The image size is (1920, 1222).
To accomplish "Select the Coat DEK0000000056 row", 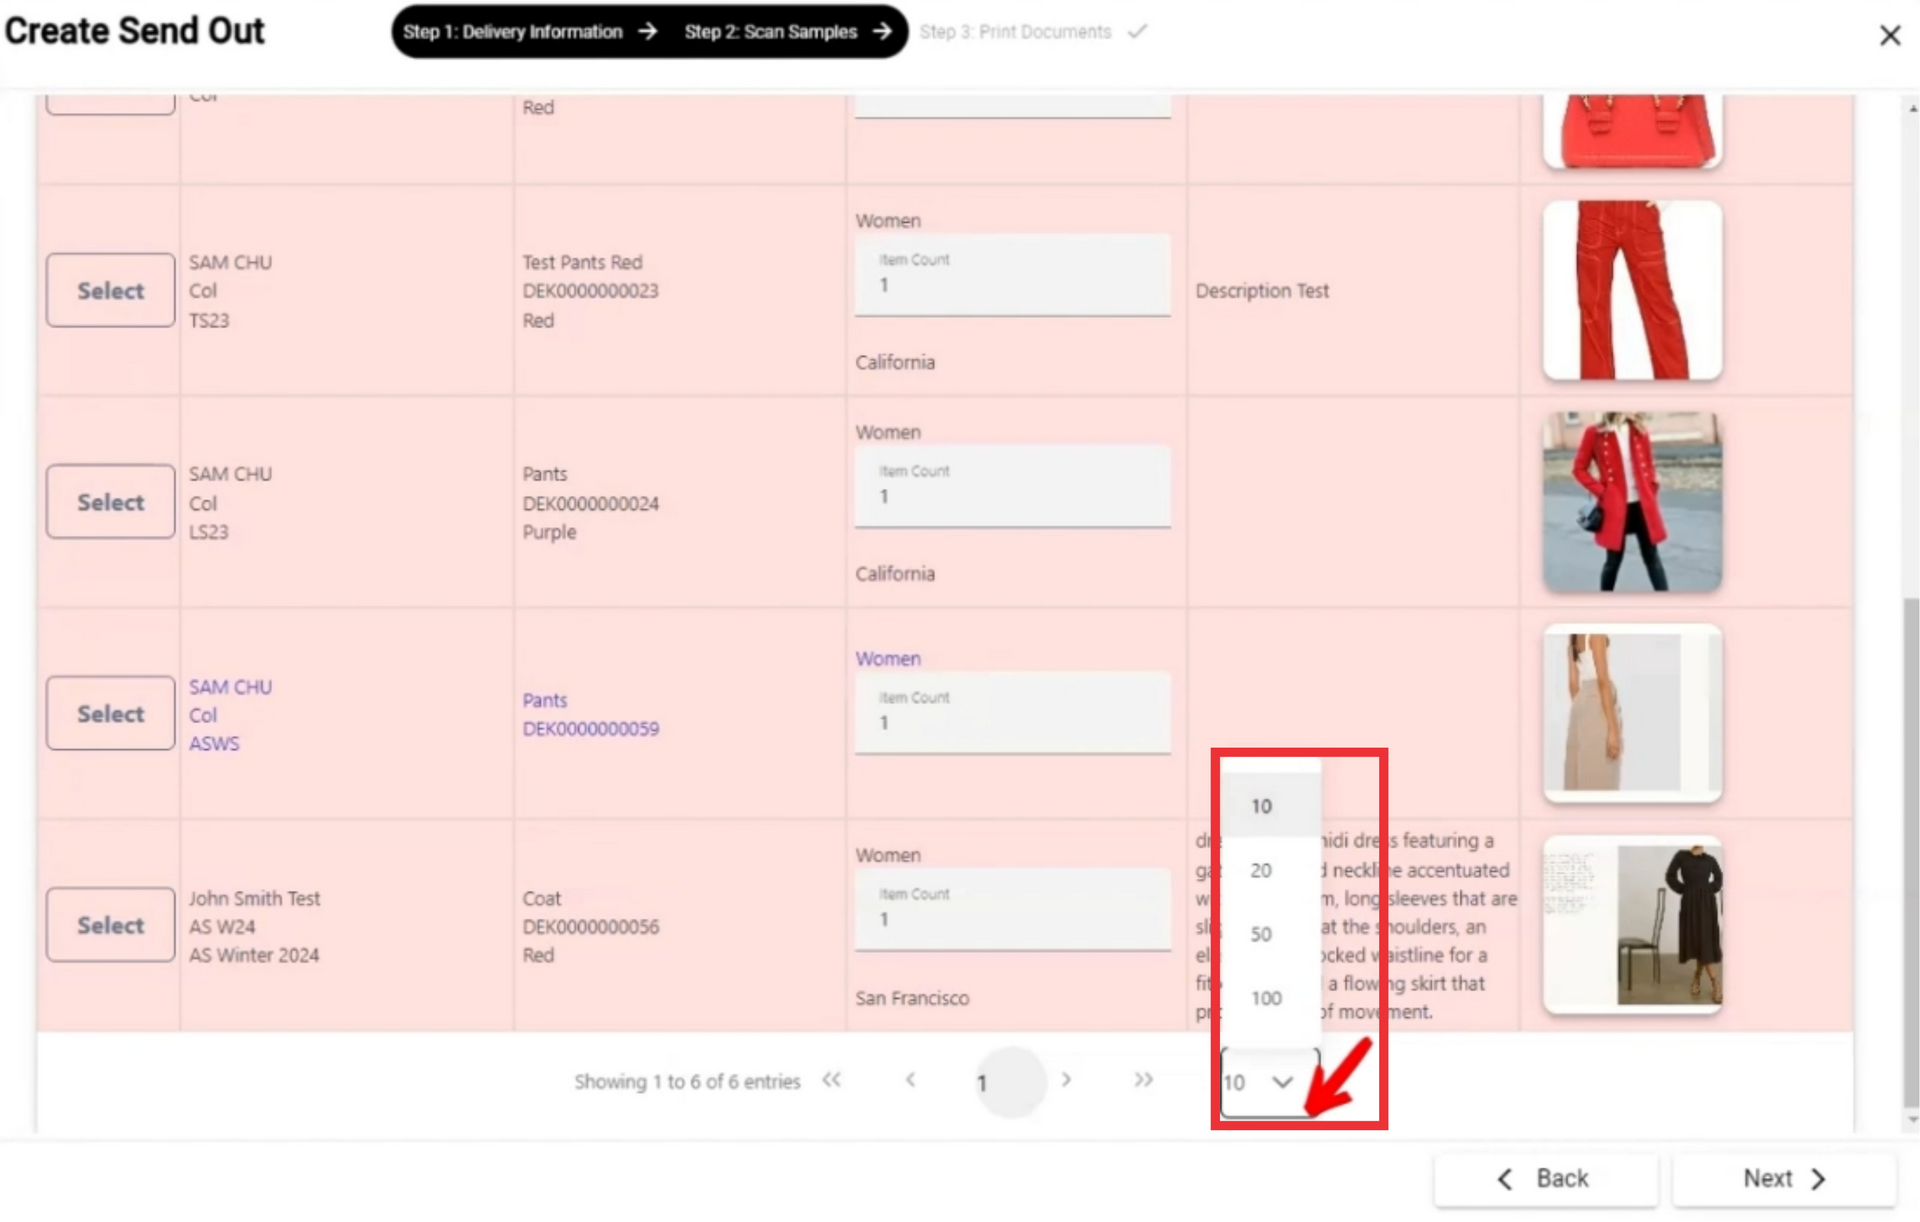I will [x=110, y=925].
